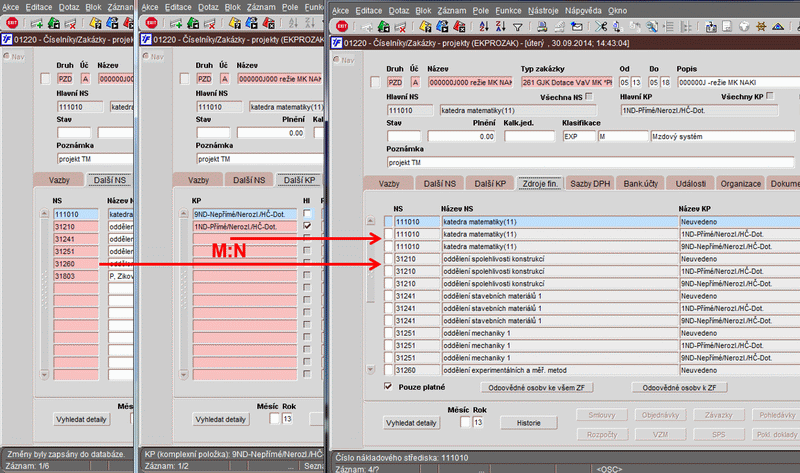Click the export icon next to the document icon
The image size is (800, 473).
coord(711,26)
